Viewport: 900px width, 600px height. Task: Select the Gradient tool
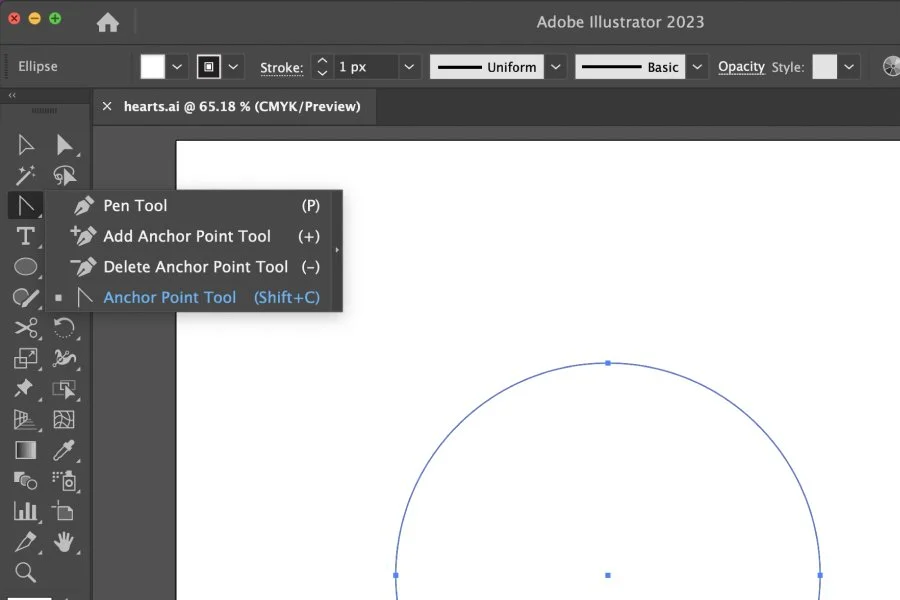pyautogui.click(x=26, y=451)
